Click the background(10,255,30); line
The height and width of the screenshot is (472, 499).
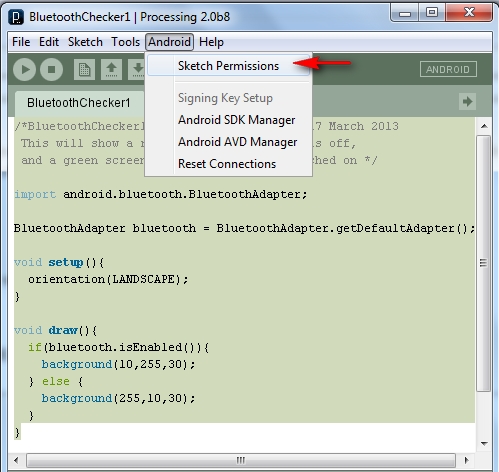pos(118,364)
